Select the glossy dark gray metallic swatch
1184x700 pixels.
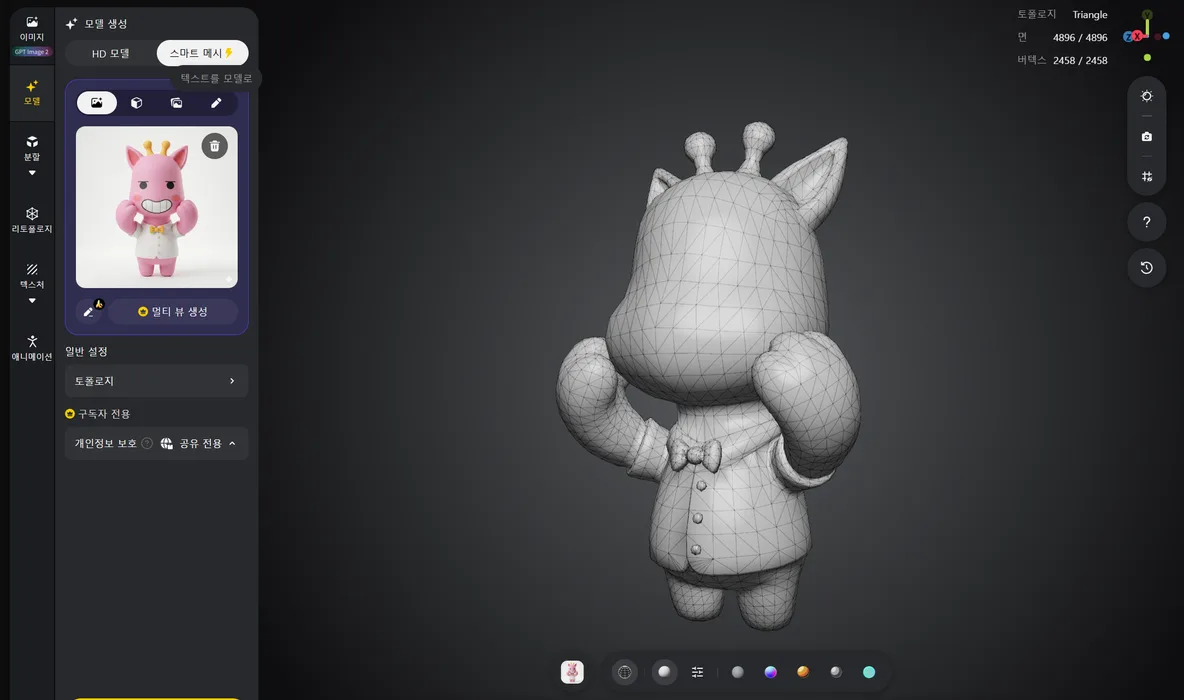click(x=836, y=672)
